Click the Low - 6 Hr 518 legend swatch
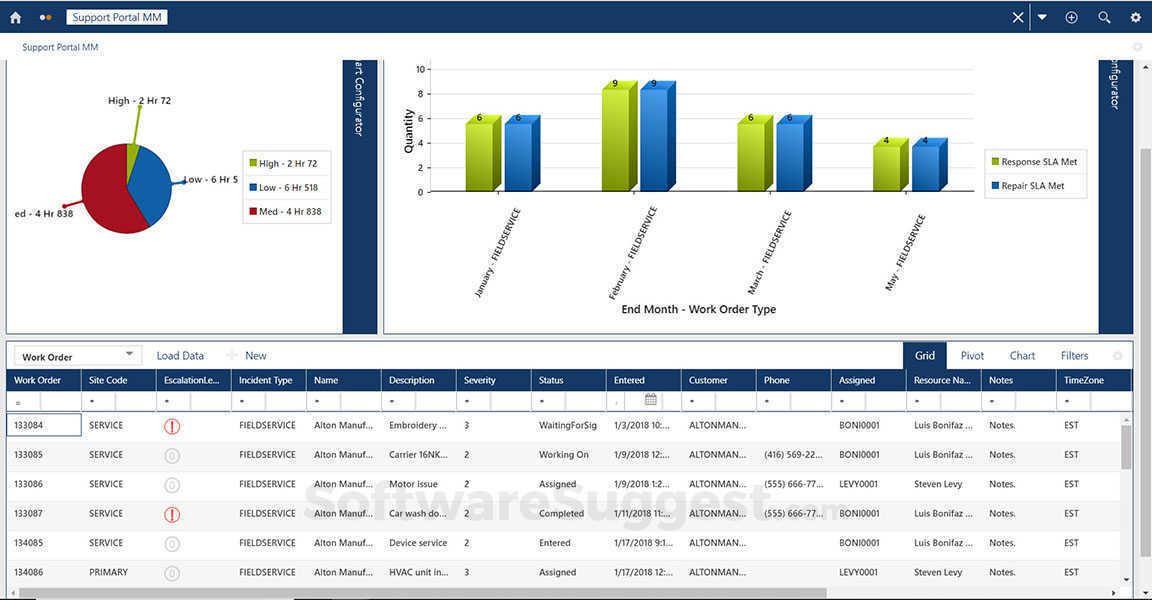The image size is (1152, 600). pos(253,187)
